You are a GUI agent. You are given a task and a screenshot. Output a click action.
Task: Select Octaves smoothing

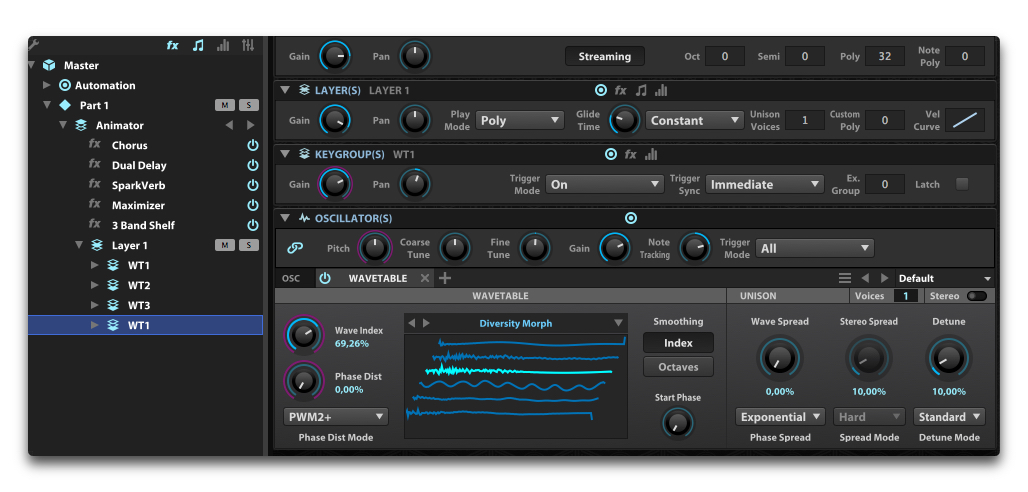678,367
